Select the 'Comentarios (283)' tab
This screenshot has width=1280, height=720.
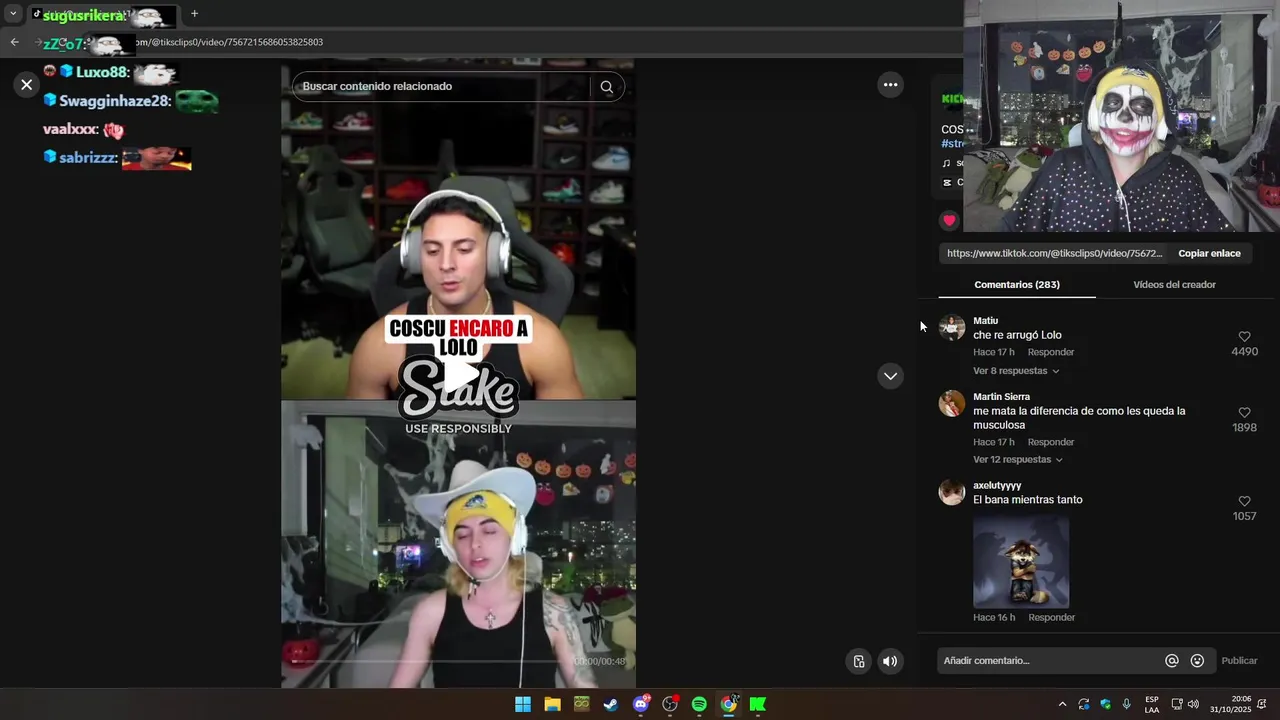[x=1017, y=285]
